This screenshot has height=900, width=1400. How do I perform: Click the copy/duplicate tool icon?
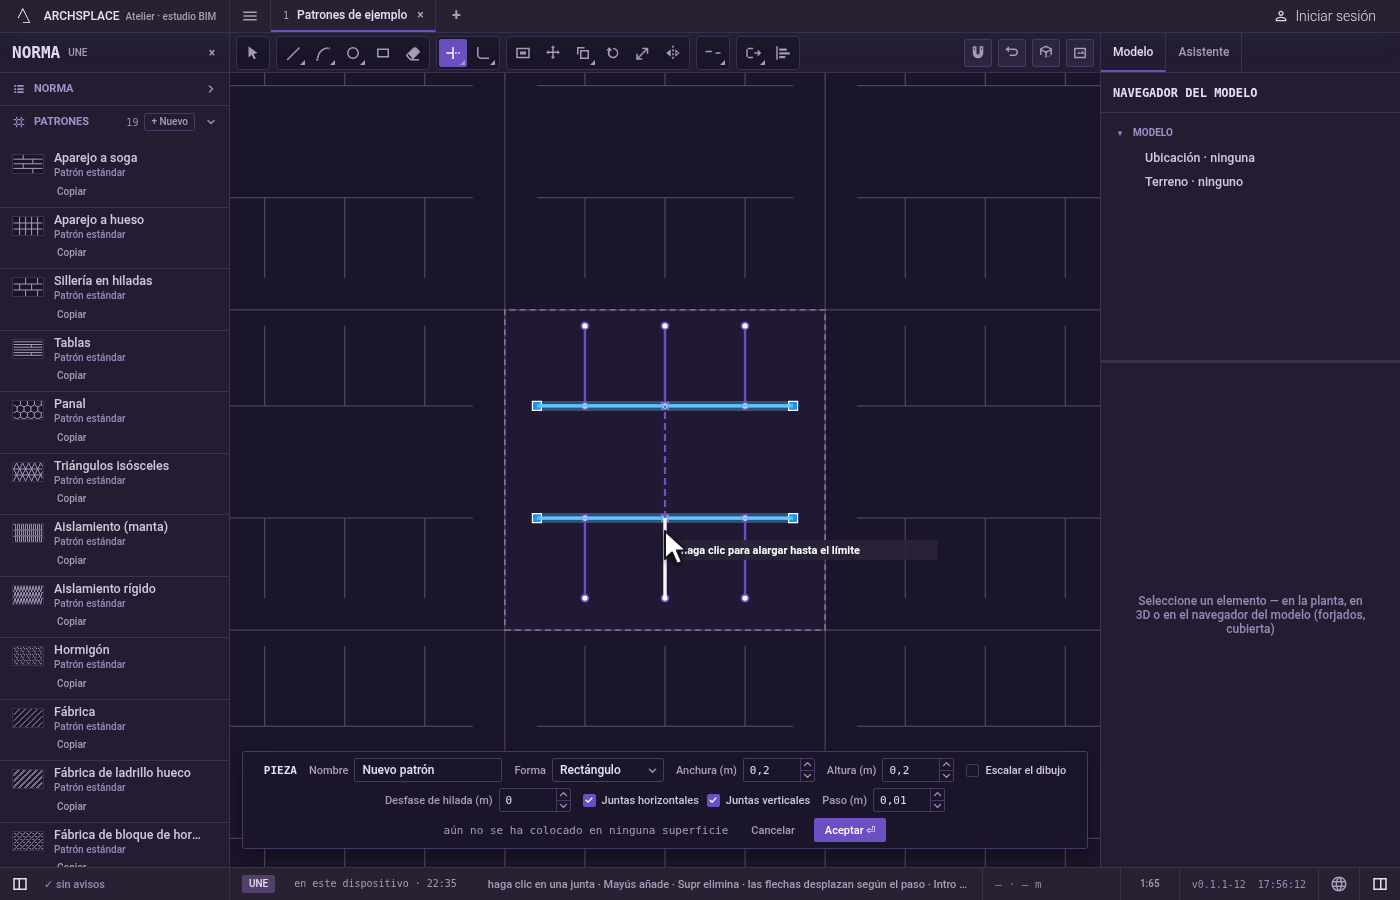[x=583, y=53]
